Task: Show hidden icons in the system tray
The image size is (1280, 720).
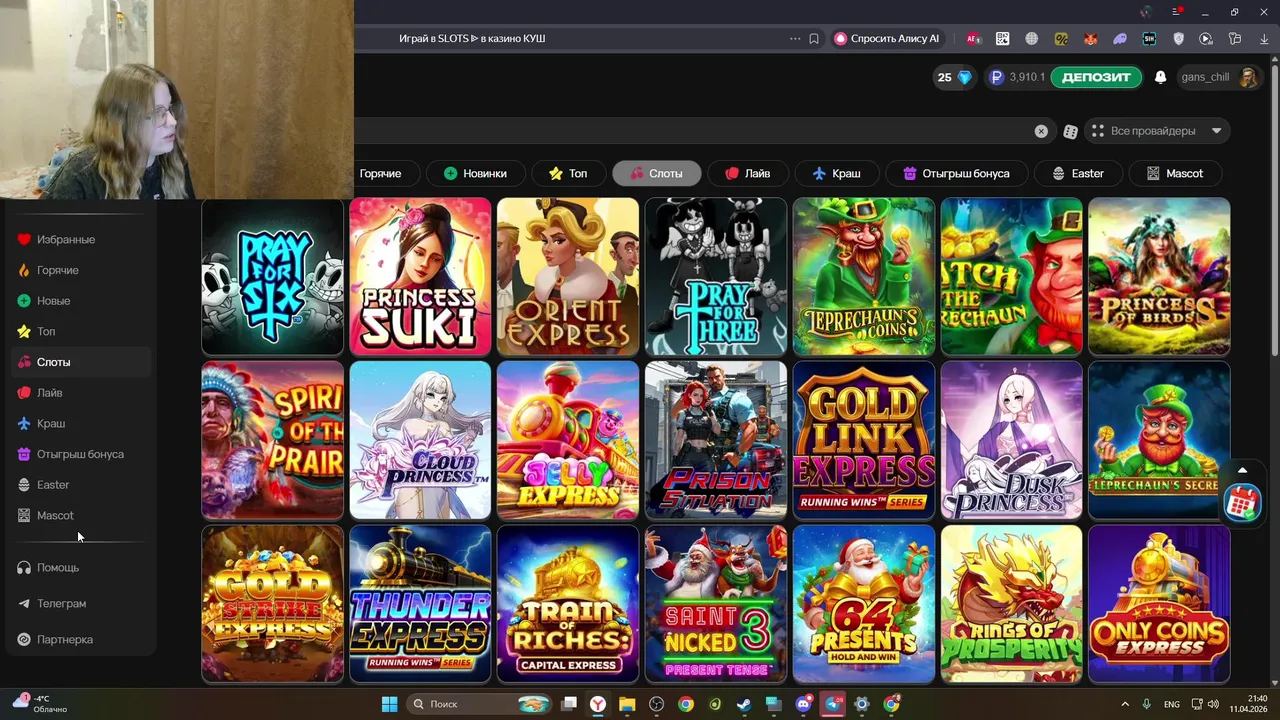Action: 1125,704
